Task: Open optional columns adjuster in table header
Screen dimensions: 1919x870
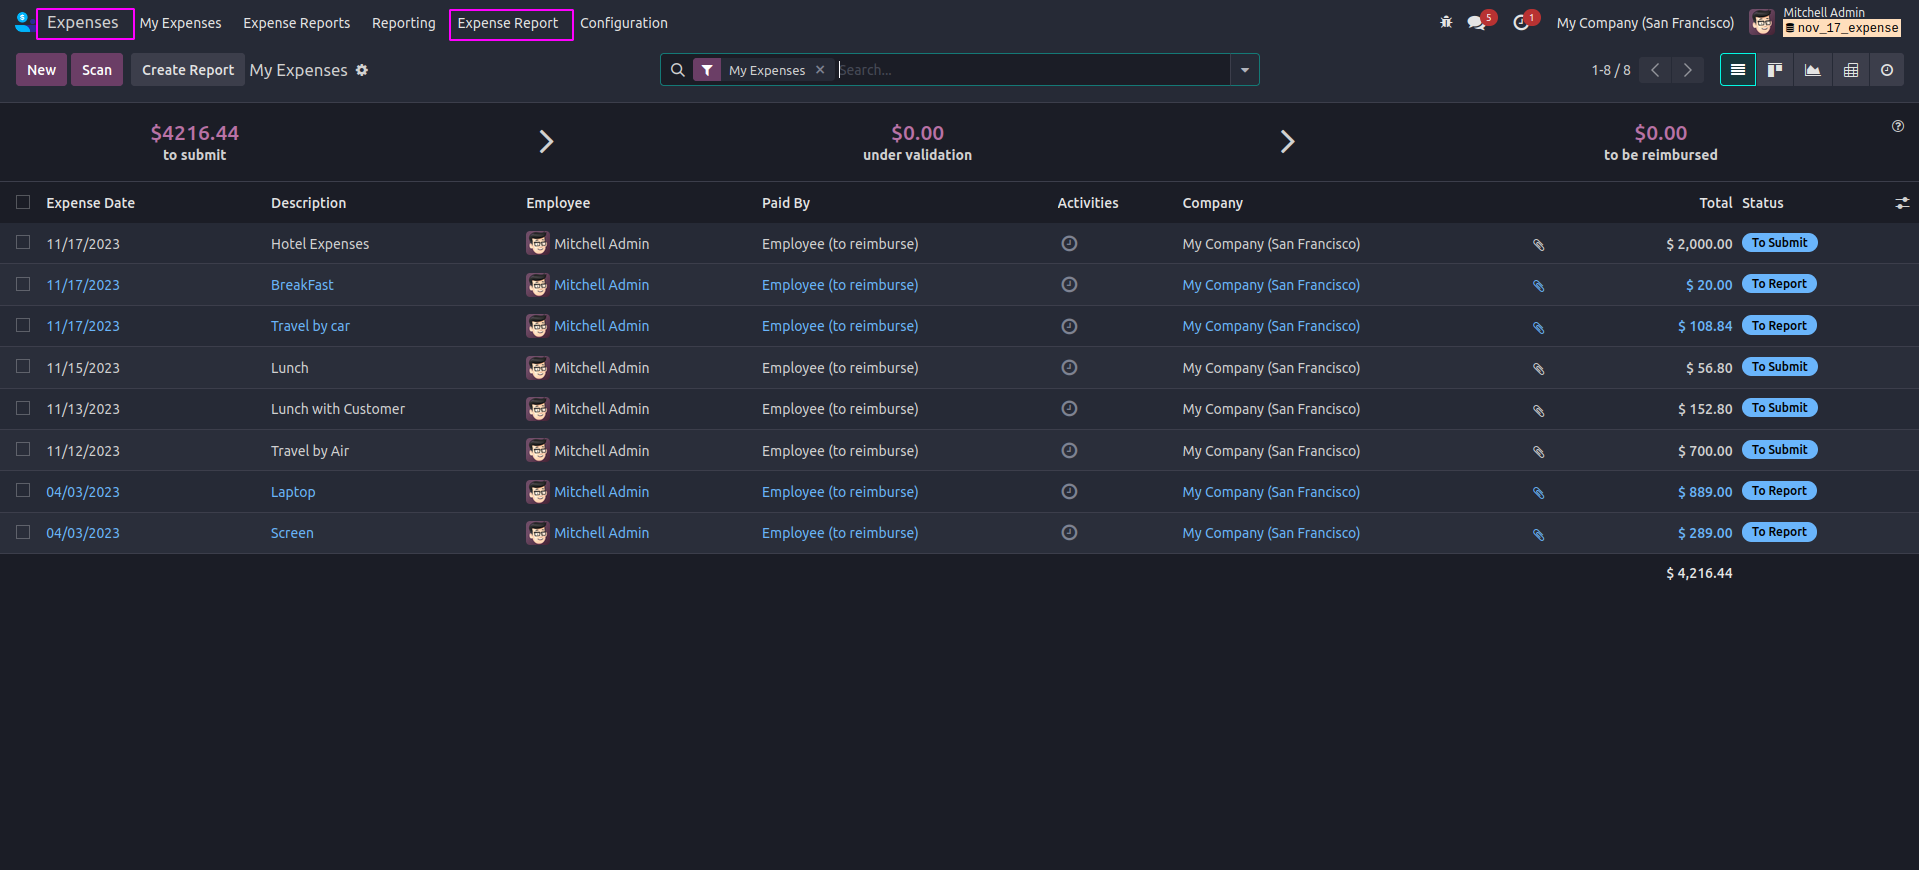Action: [1901, 203]
